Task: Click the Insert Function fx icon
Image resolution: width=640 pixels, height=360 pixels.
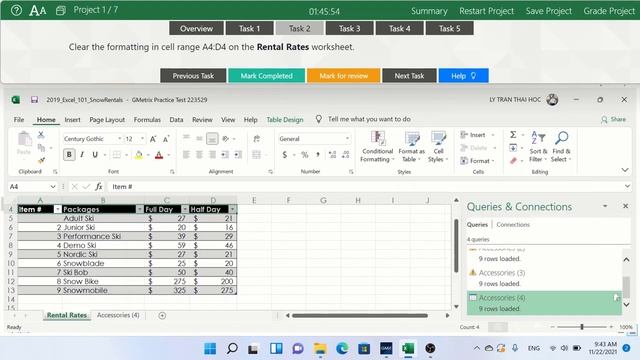Action: (99, 187)
